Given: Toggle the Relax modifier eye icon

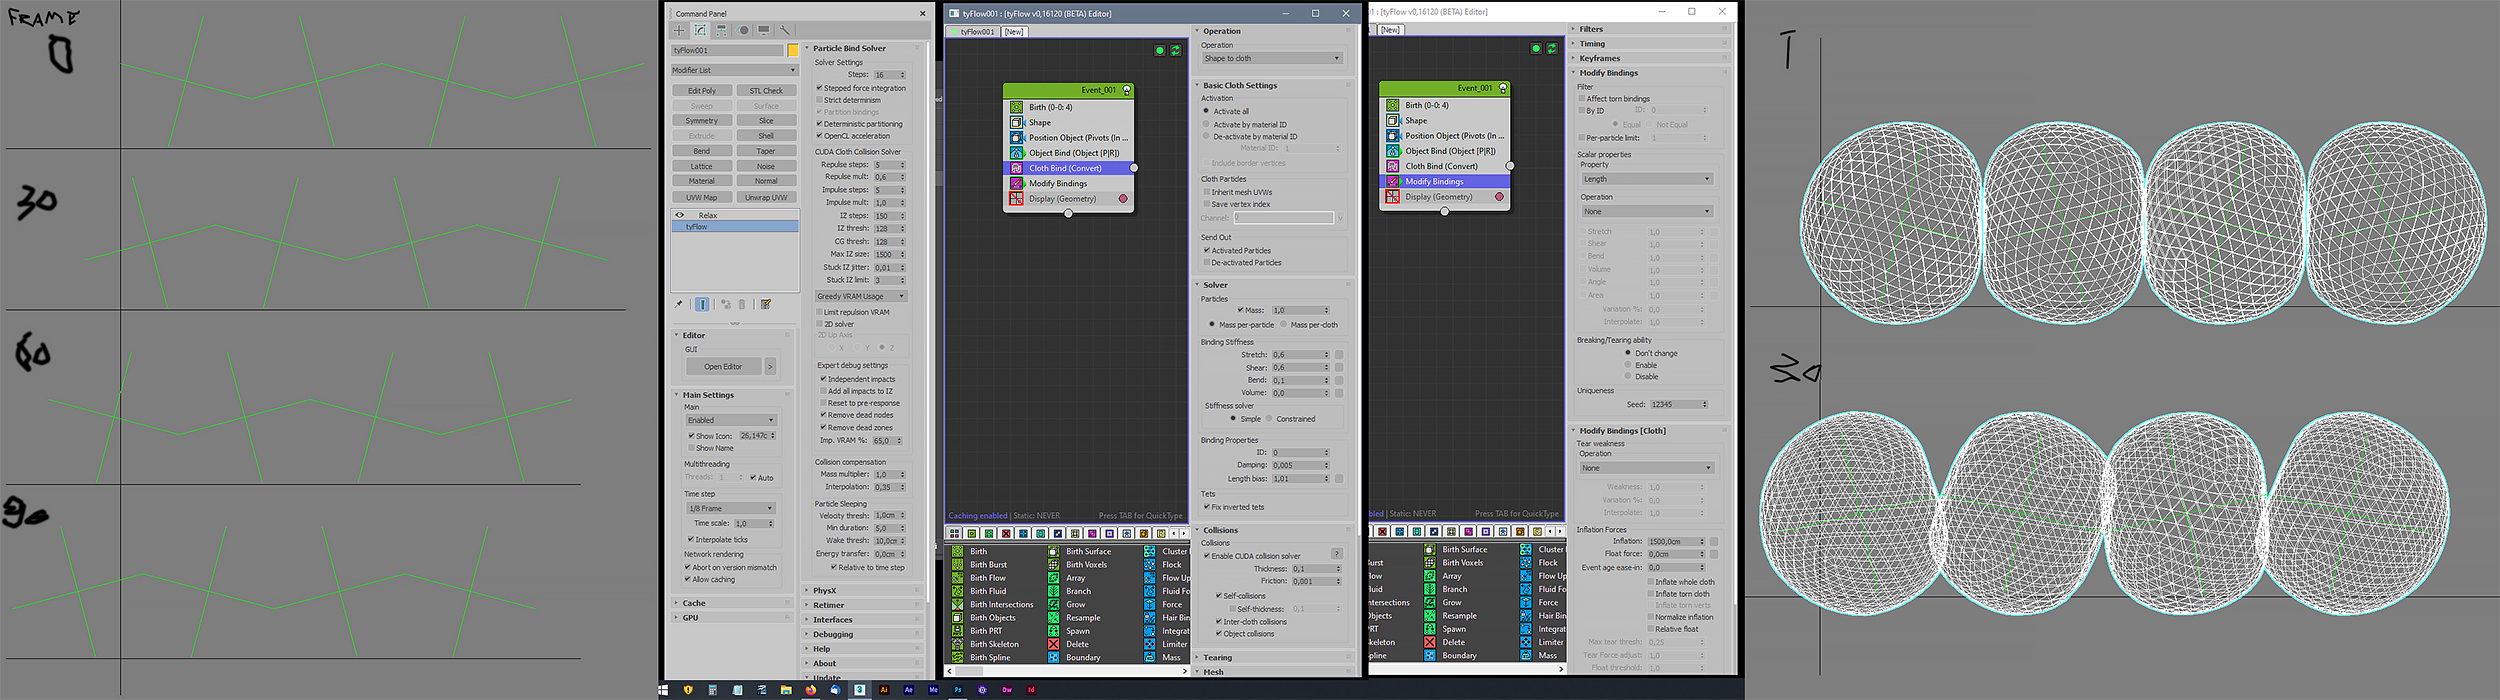Looking at the screenshot, I should click(680, 215).
